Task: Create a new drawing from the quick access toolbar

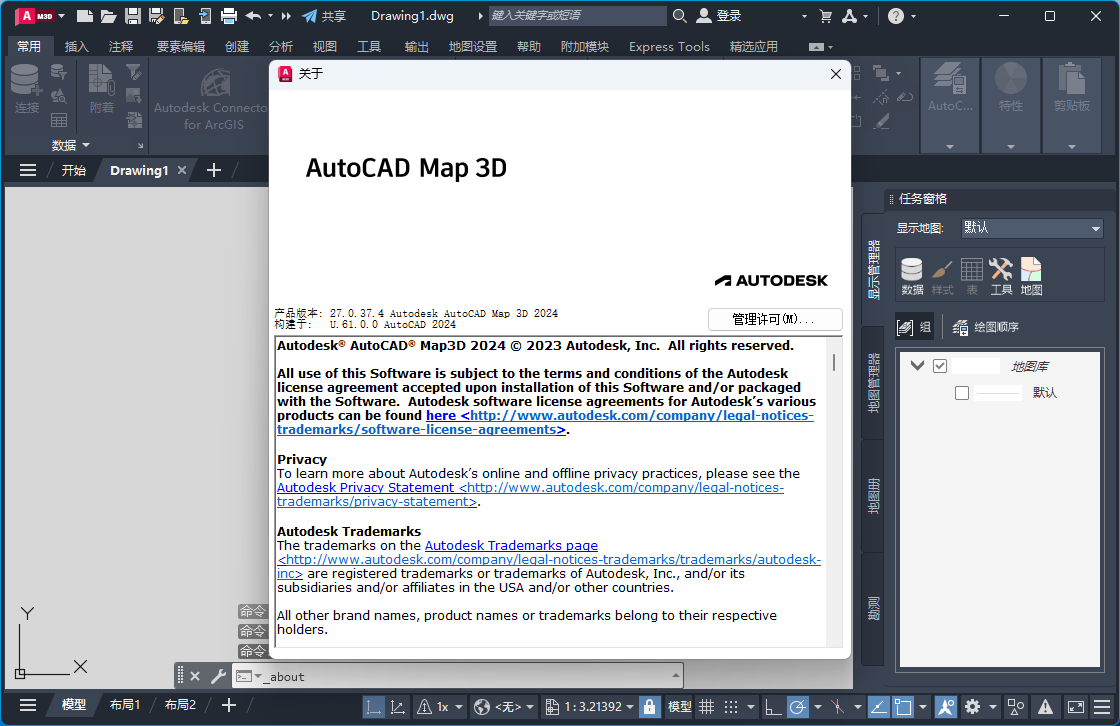Action: pos(84,16)
